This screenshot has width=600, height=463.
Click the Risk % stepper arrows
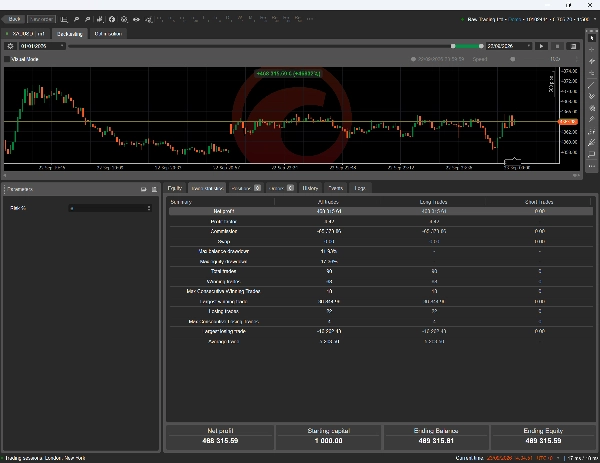coord(149,208)
